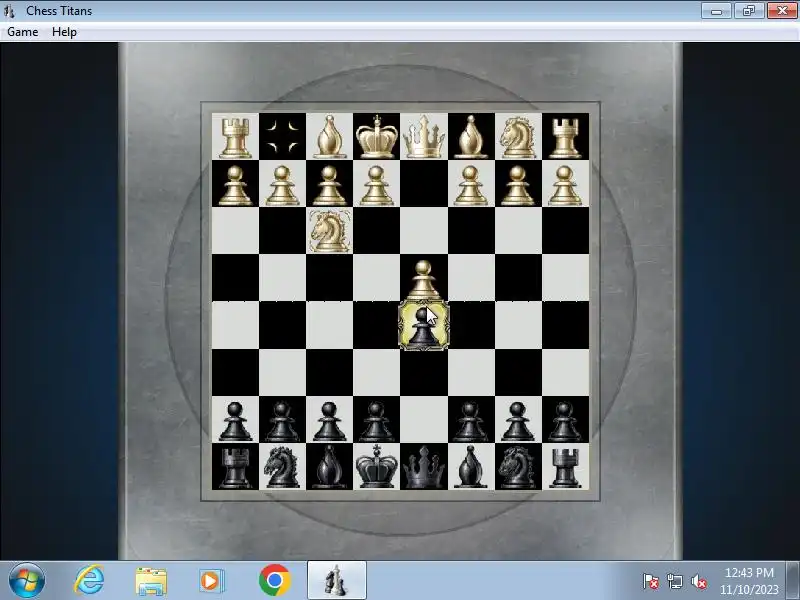Viewport: 800px width, 600px height.
Task: Select the gold bishop beside the gold queen
Action: click(x=470, y=137)
